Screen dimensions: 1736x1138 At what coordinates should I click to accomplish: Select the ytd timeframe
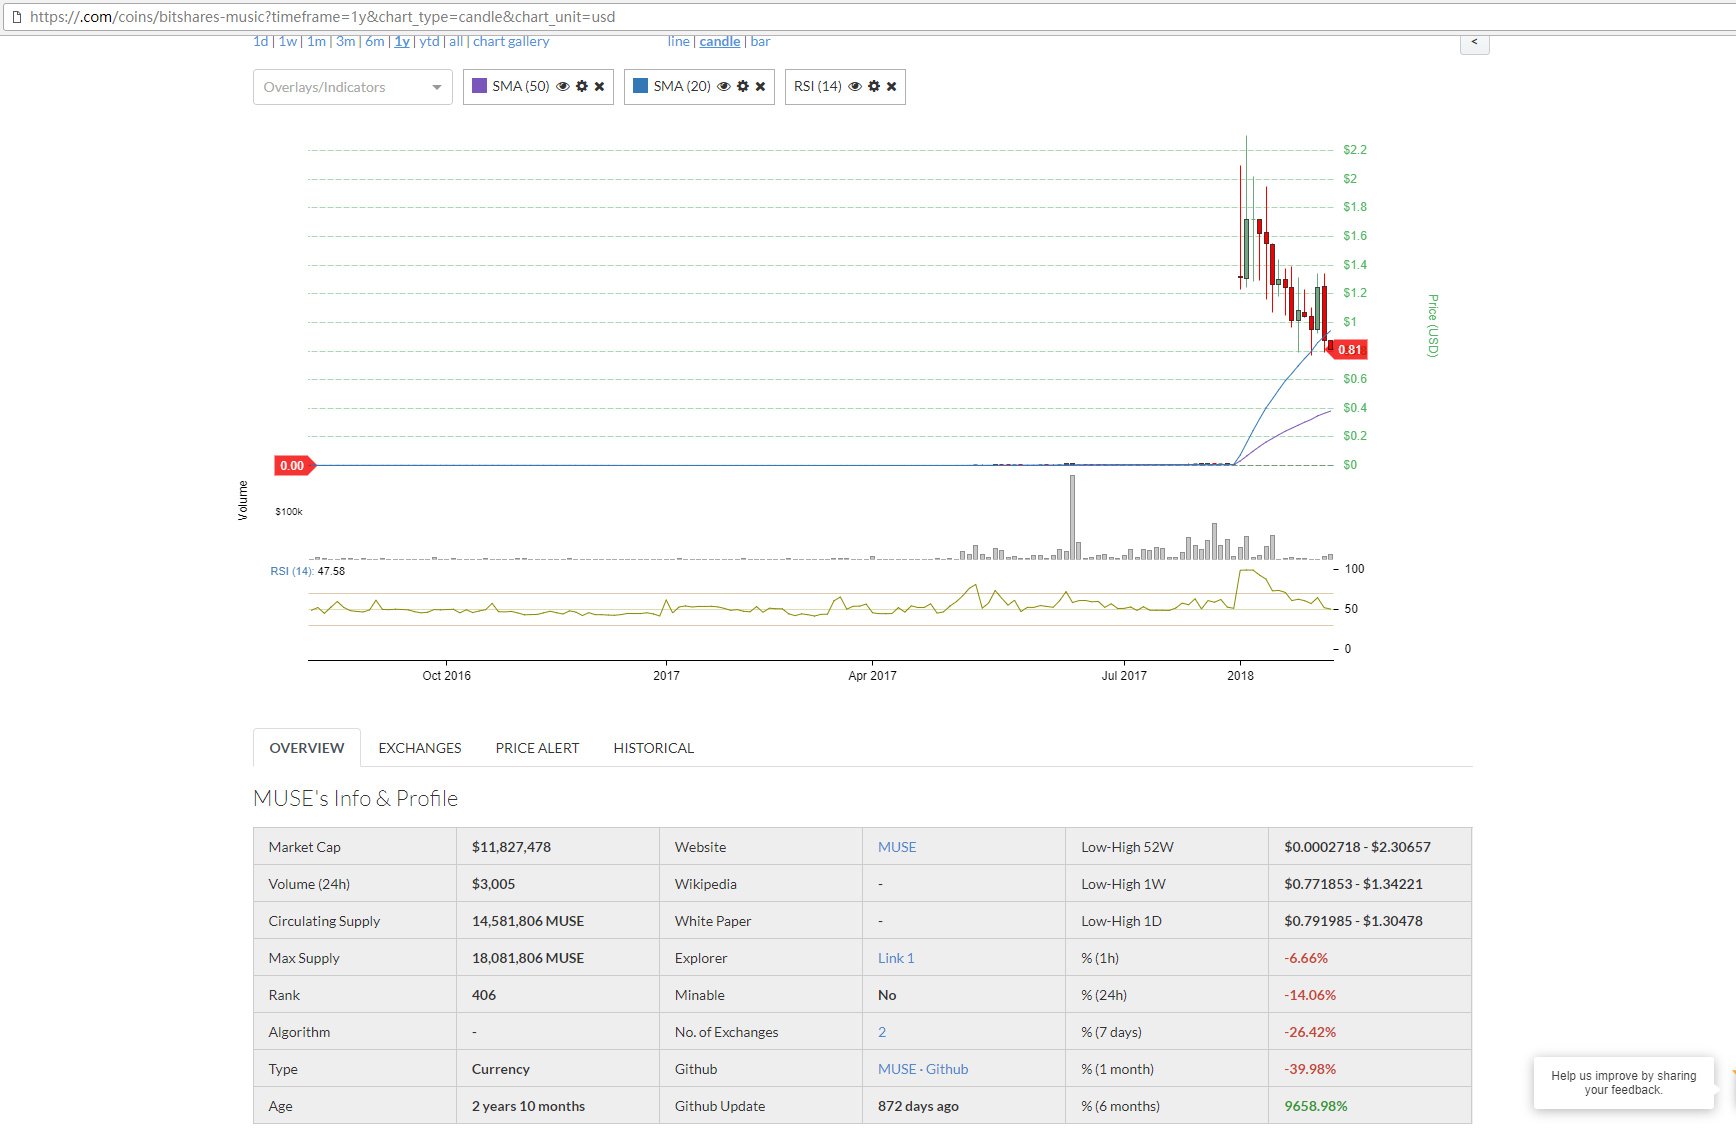pos(429,41)
